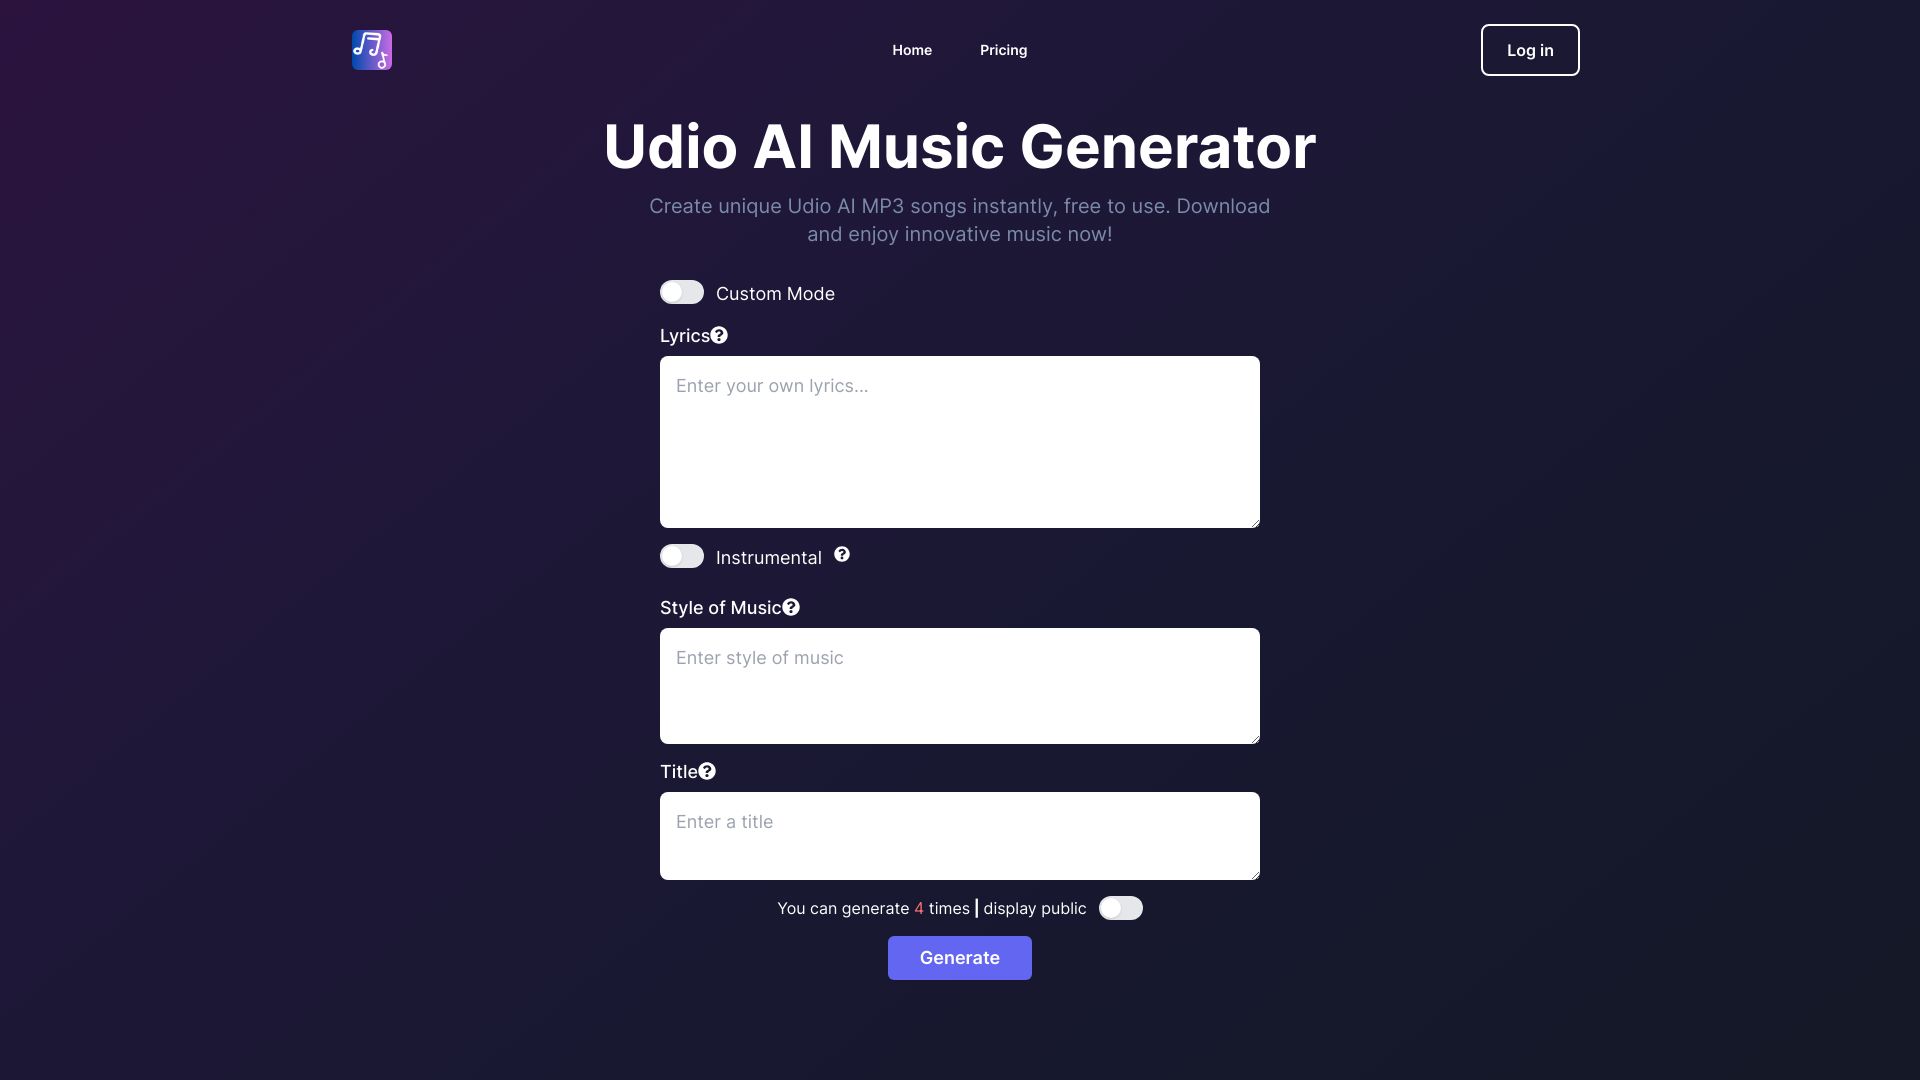Click the Udio music note logo icon

(372, 49)
